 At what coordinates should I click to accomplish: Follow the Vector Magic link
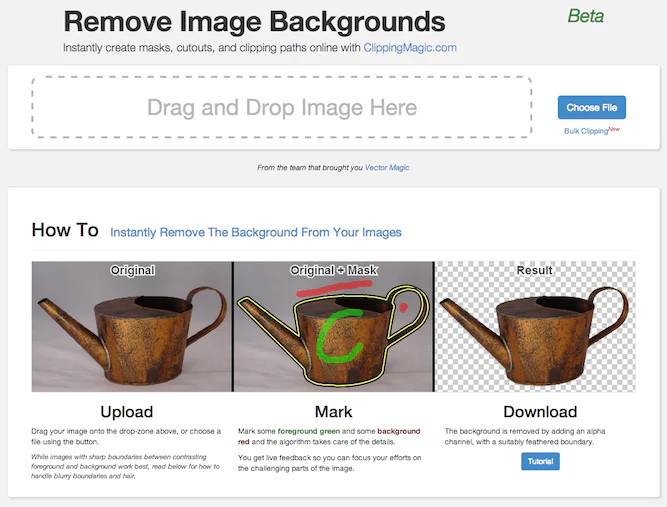386,168
